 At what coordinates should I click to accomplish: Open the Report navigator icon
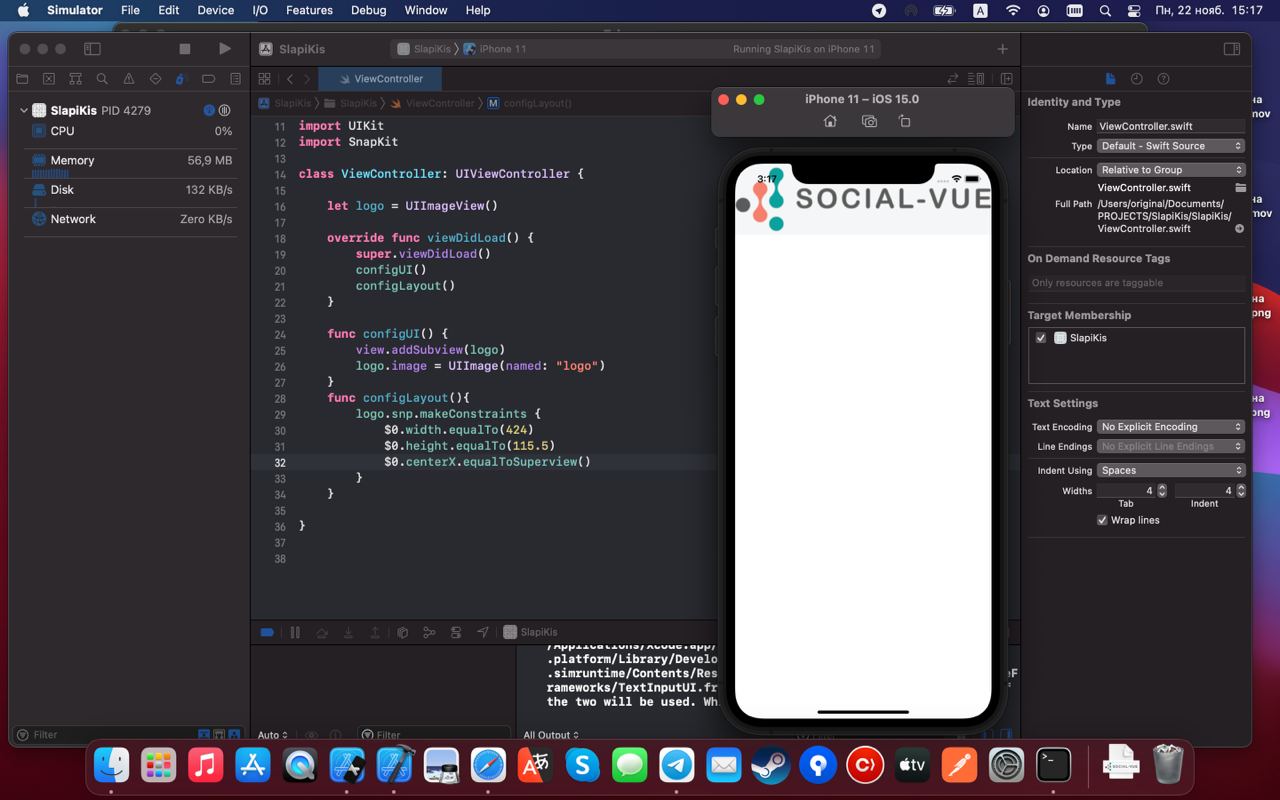235,78
